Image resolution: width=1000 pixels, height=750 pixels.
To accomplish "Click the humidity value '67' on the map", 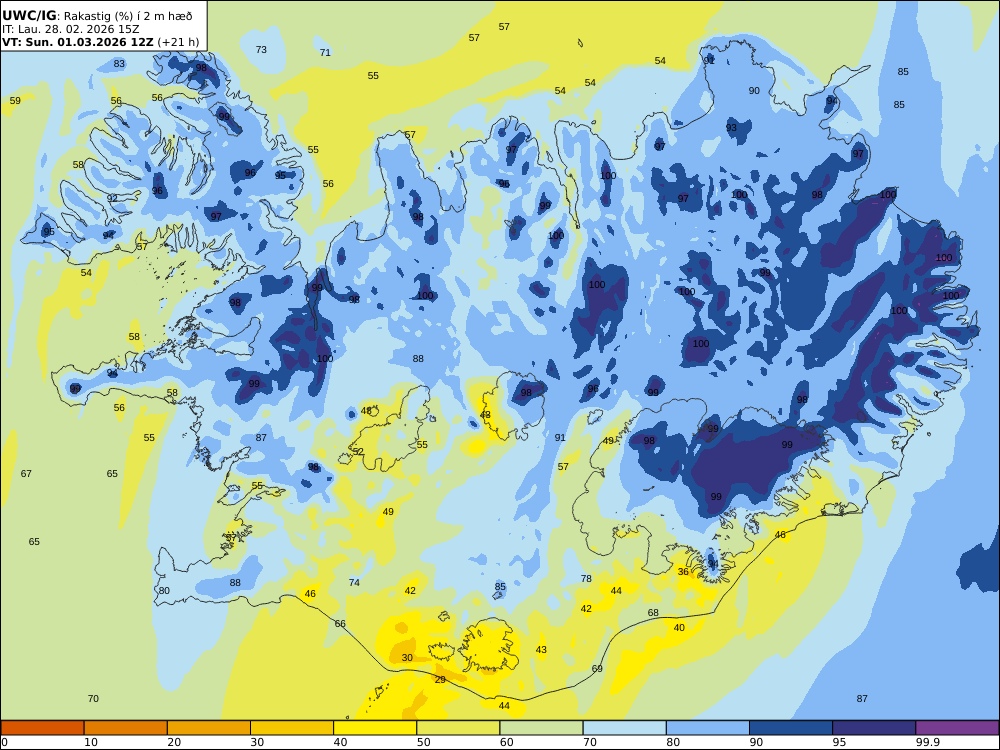I will pos(26,474).
